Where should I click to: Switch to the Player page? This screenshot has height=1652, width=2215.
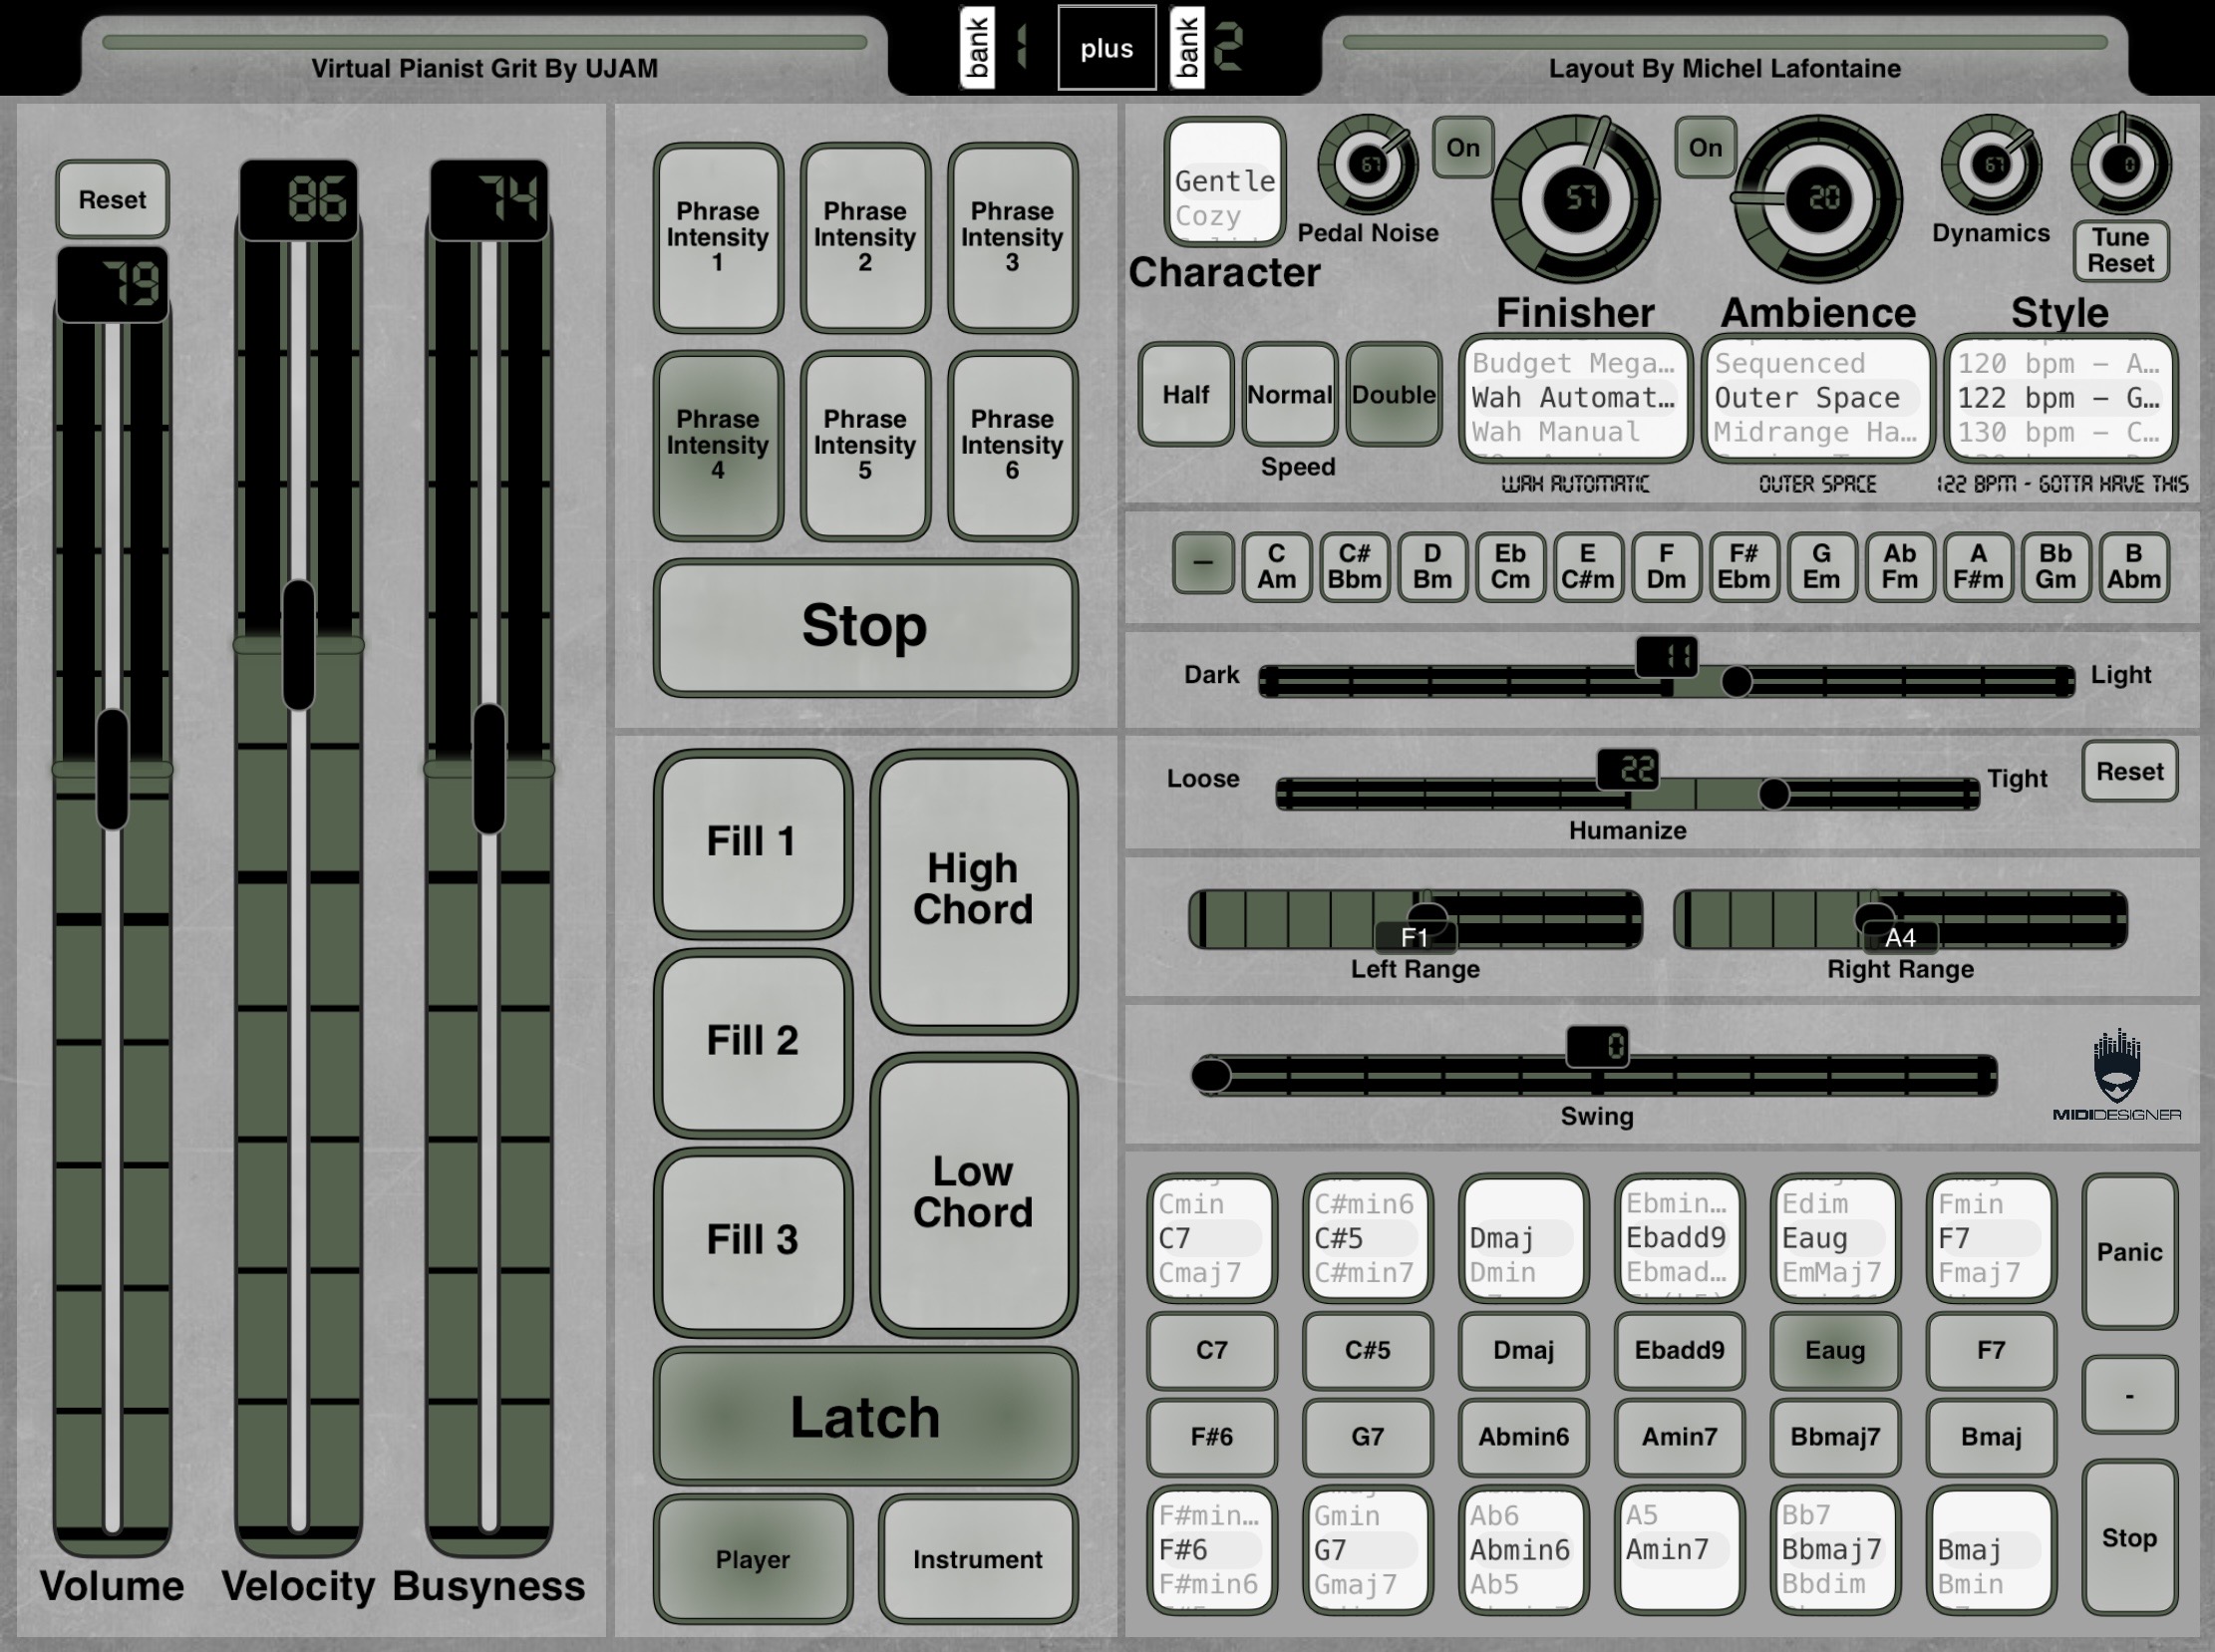pyautogui.click(x=753, y=1559)
